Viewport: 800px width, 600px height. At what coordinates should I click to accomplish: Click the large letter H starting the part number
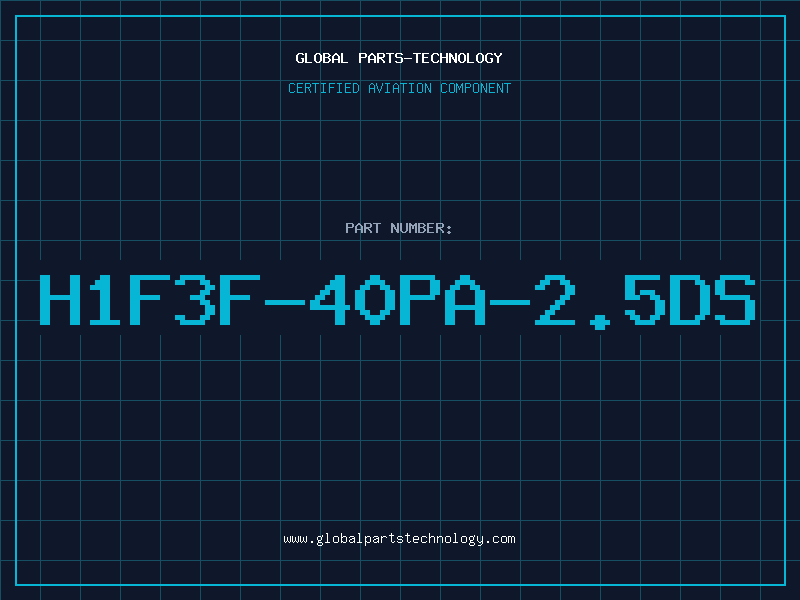(x=60, y=300)
